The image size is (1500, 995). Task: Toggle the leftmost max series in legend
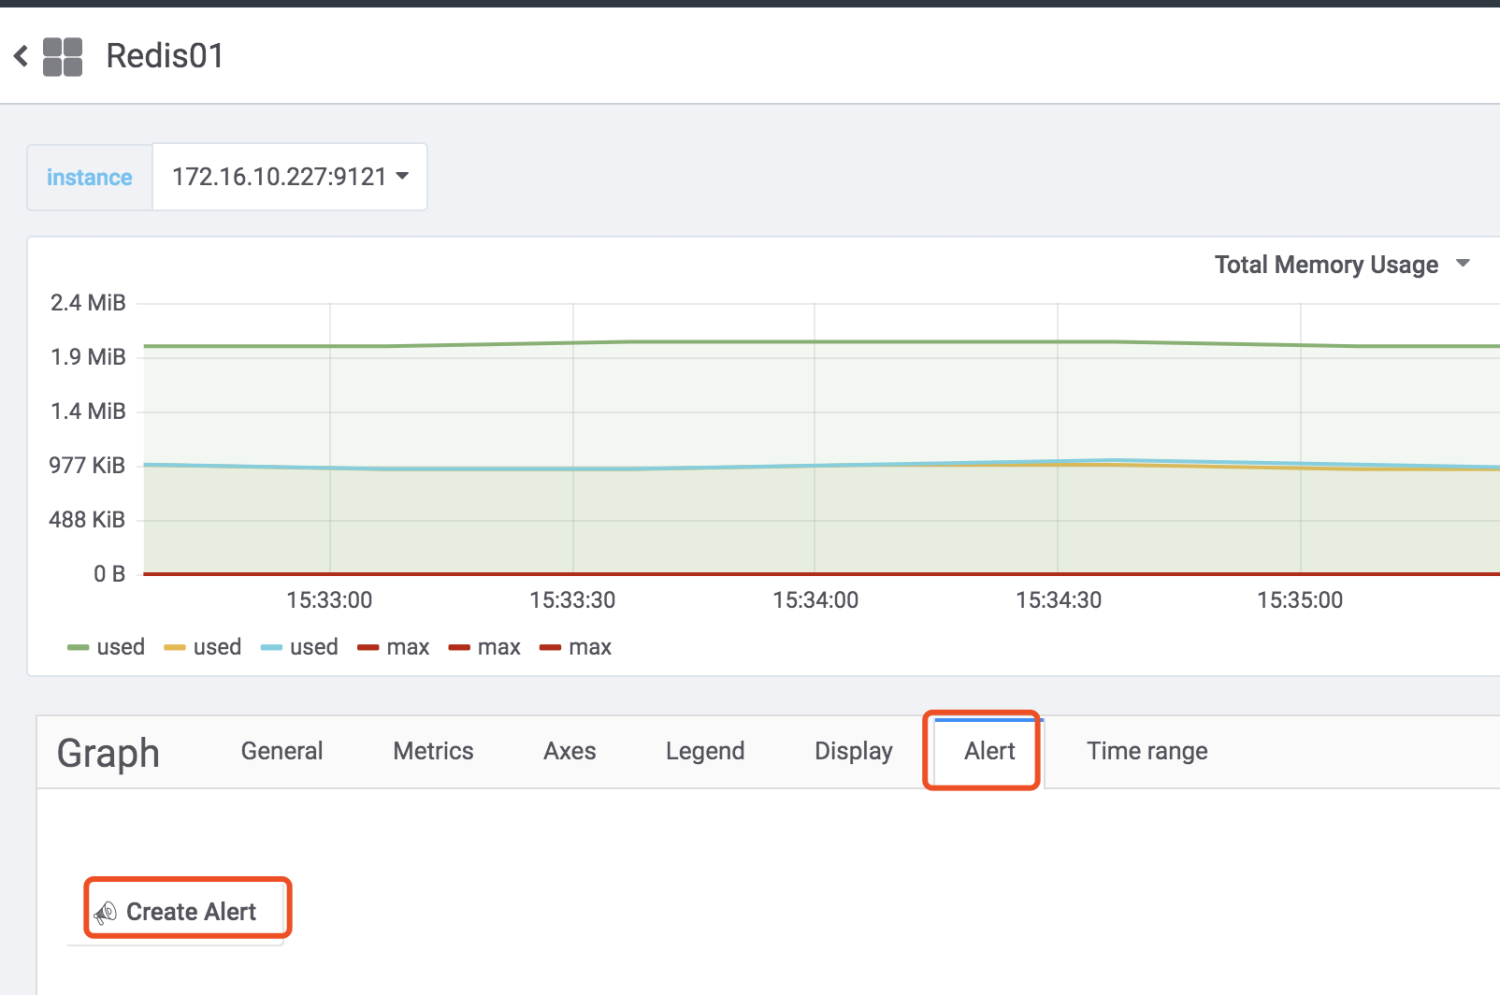pos(407,647)
